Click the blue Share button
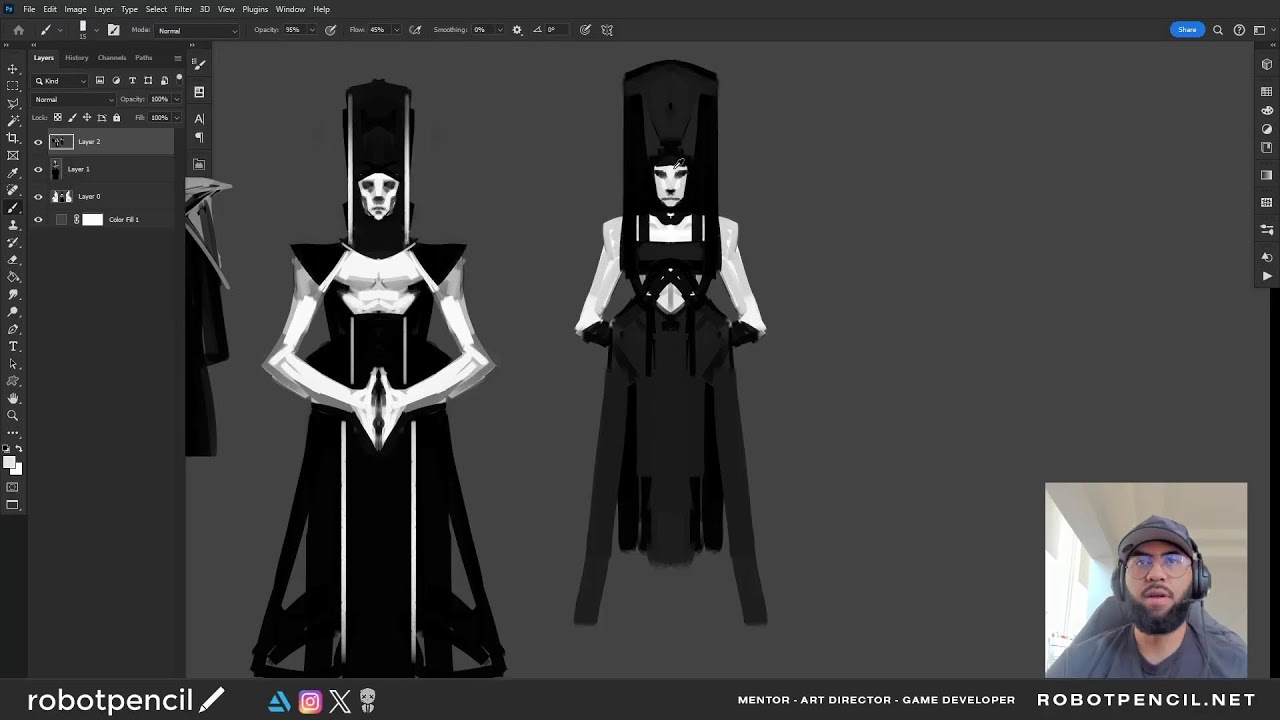 (x=1186, y=30)
